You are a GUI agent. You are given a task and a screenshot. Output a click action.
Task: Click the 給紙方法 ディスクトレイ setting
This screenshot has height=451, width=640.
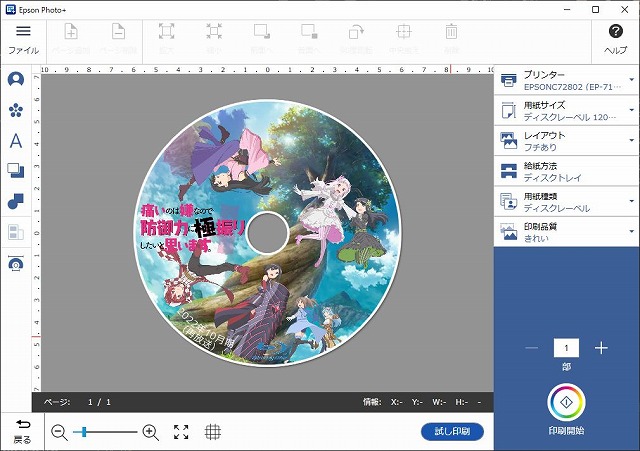[567, 171]
